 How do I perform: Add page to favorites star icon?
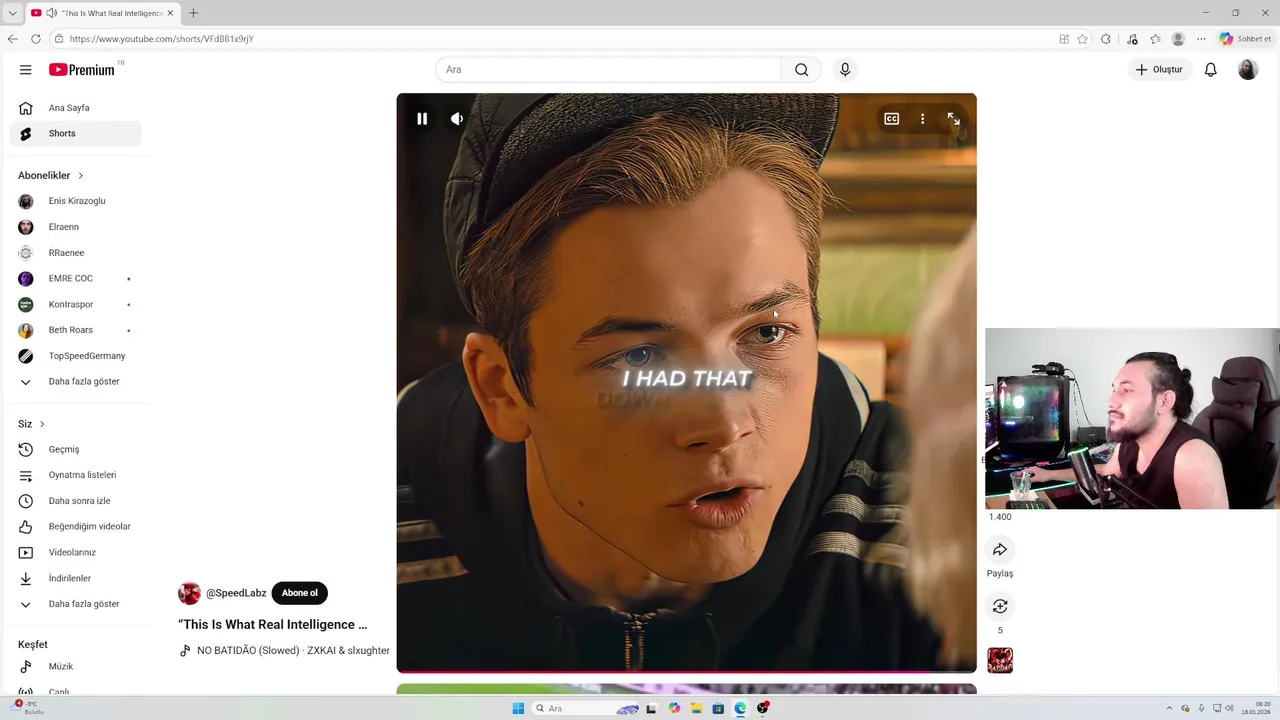pos(1082,39)
